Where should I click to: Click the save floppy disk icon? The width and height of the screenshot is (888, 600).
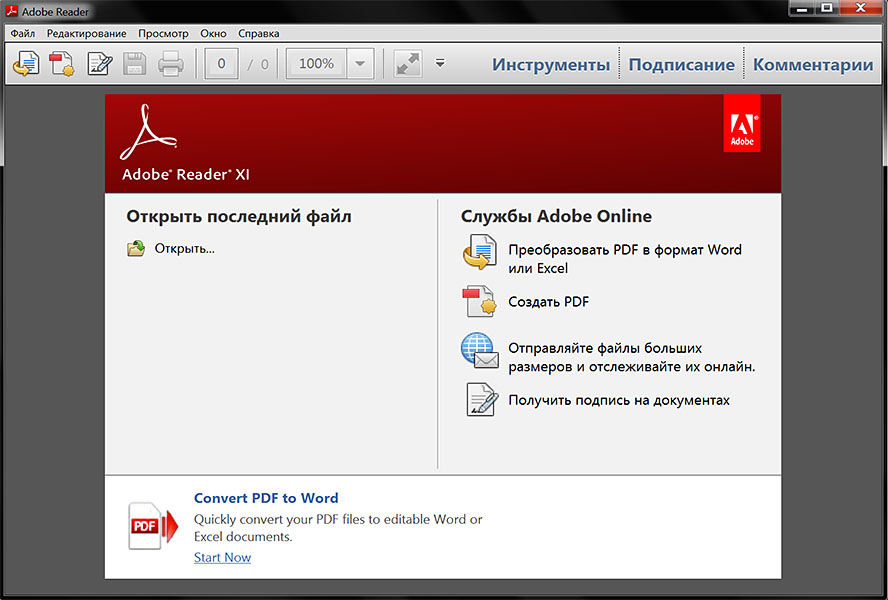click(x=134, y=64)
